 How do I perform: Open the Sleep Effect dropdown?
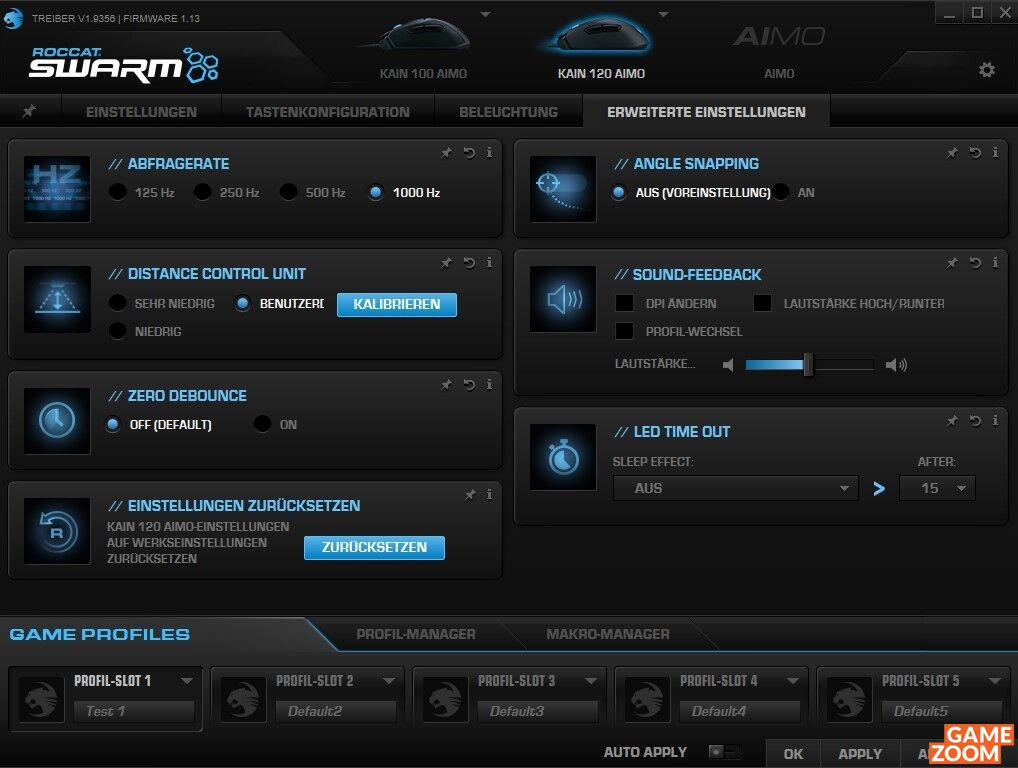click(736, 488)
